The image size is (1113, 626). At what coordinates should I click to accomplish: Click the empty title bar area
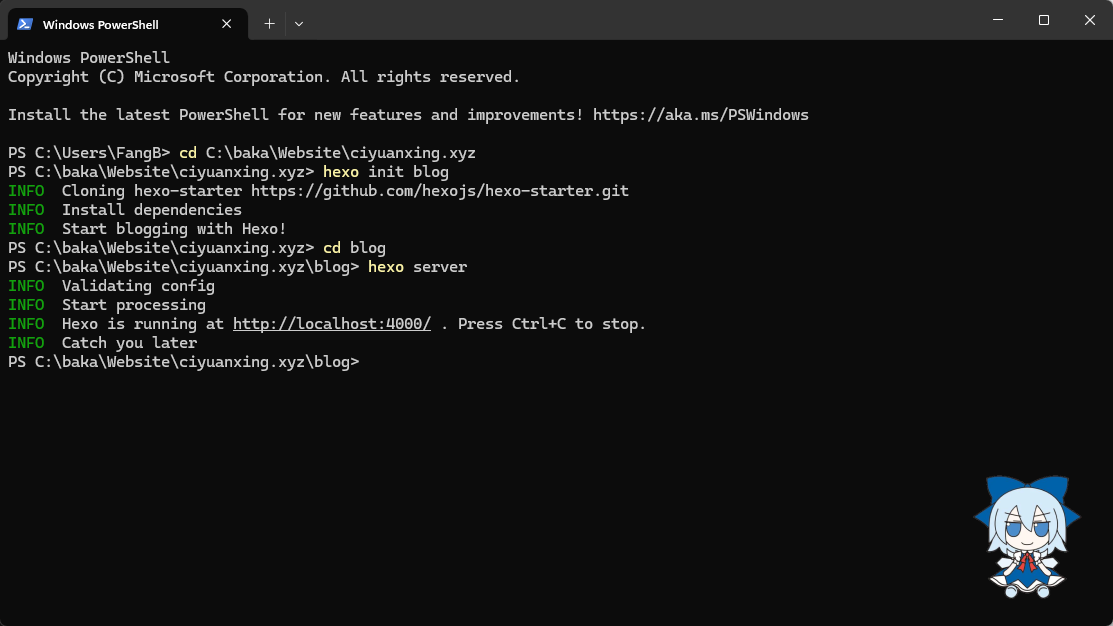[x=640, y=20]
